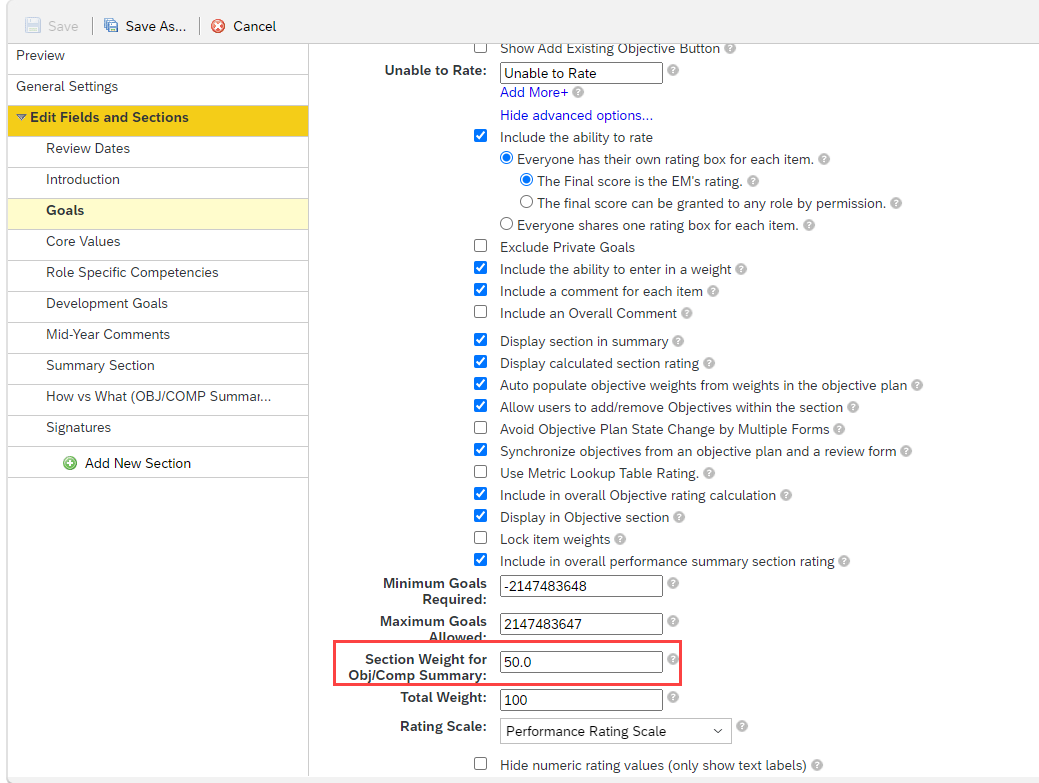Click the Unable to Rate text field
This screenshot has height=783, width=1039.
(x=581, y=73)
